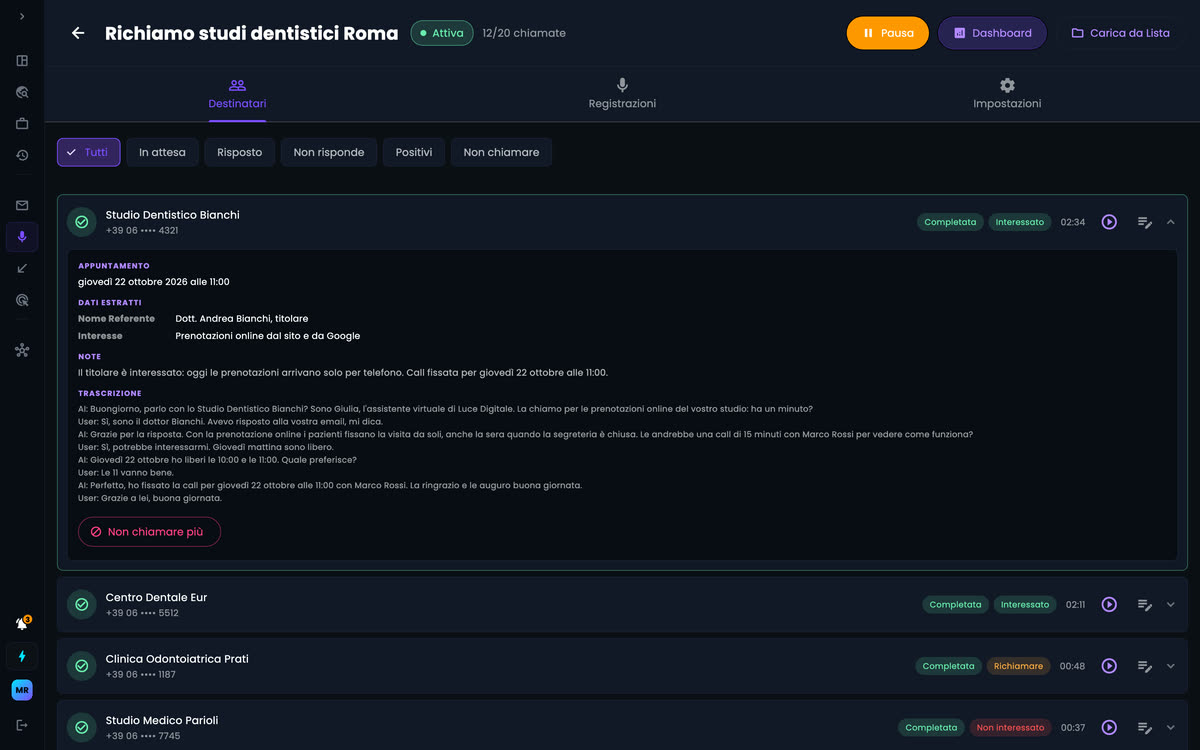Open the mail envelope icon in sidebar
This screenshot has width=1200, height=750.
22,205
